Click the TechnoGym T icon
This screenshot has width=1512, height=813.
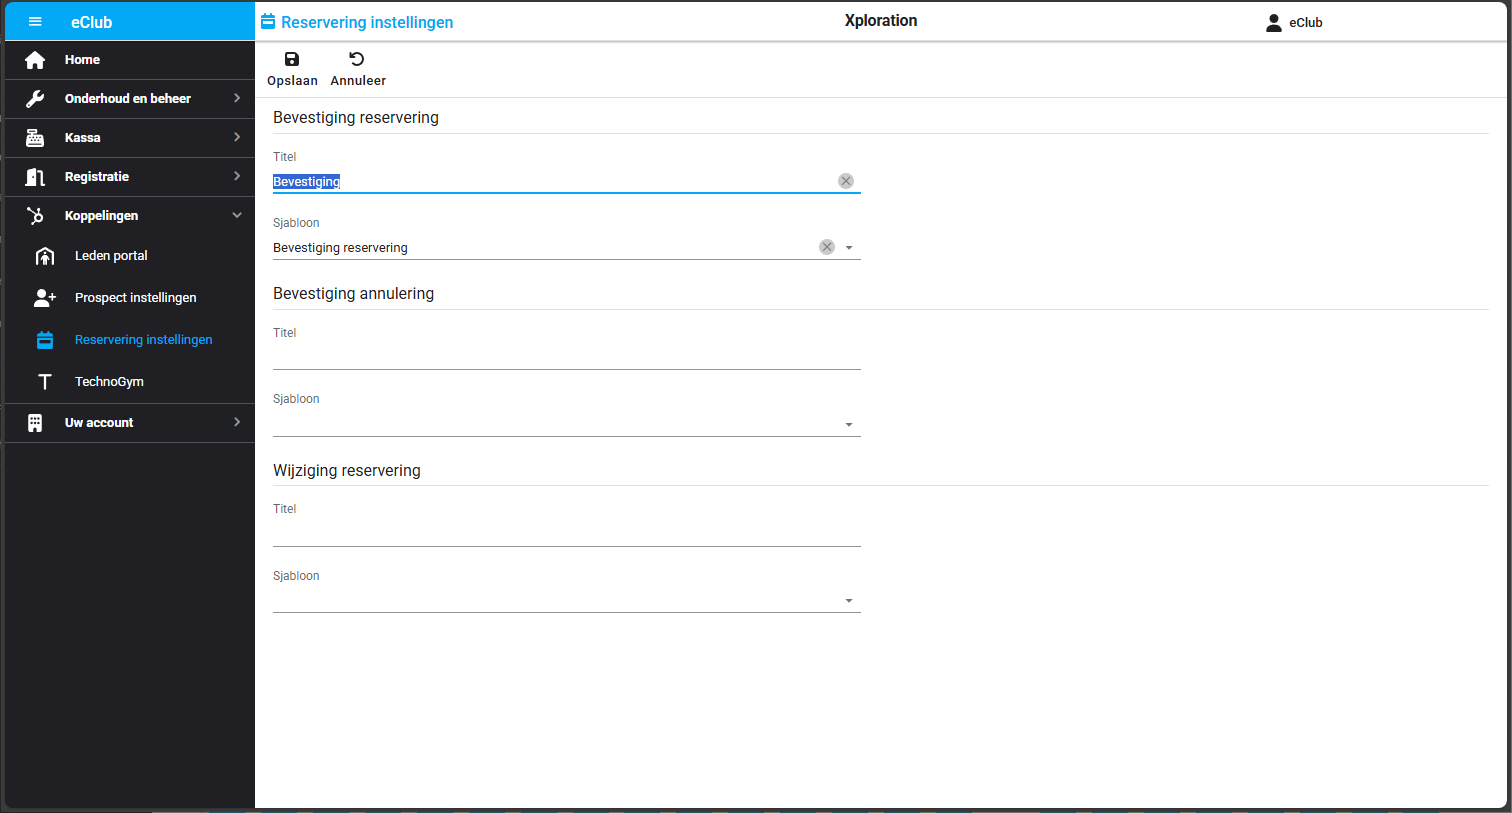[x=45, y=382]
